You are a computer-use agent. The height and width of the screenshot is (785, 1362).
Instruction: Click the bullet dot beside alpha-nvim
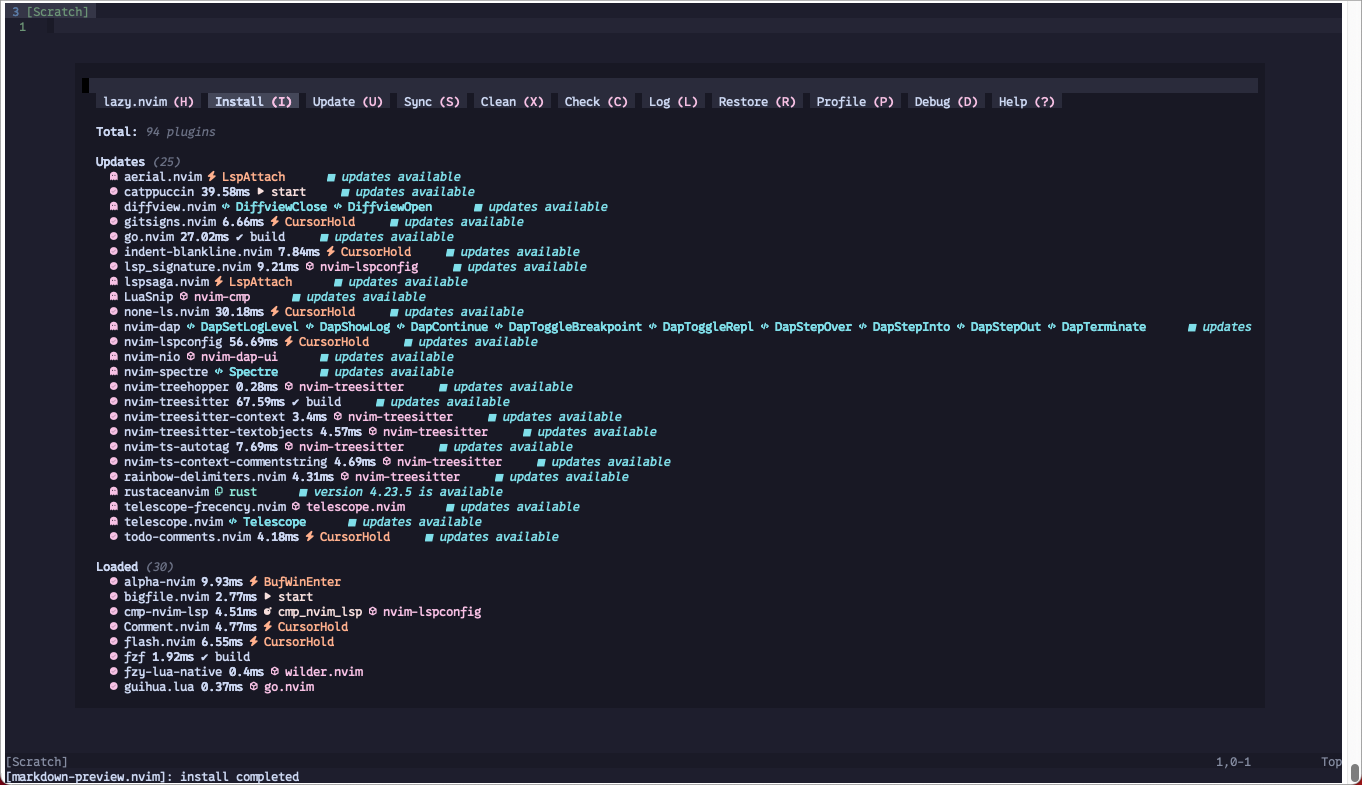pyautogui.click(x=114, y=582)
